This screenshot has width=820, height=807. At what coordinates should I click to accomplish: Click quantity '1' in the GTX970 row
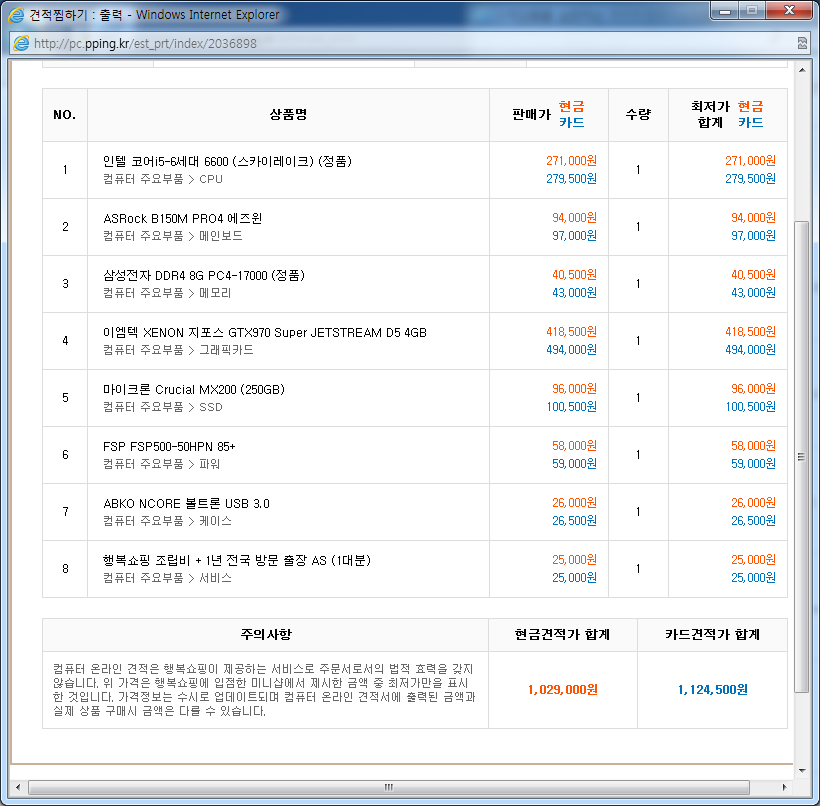638,341
